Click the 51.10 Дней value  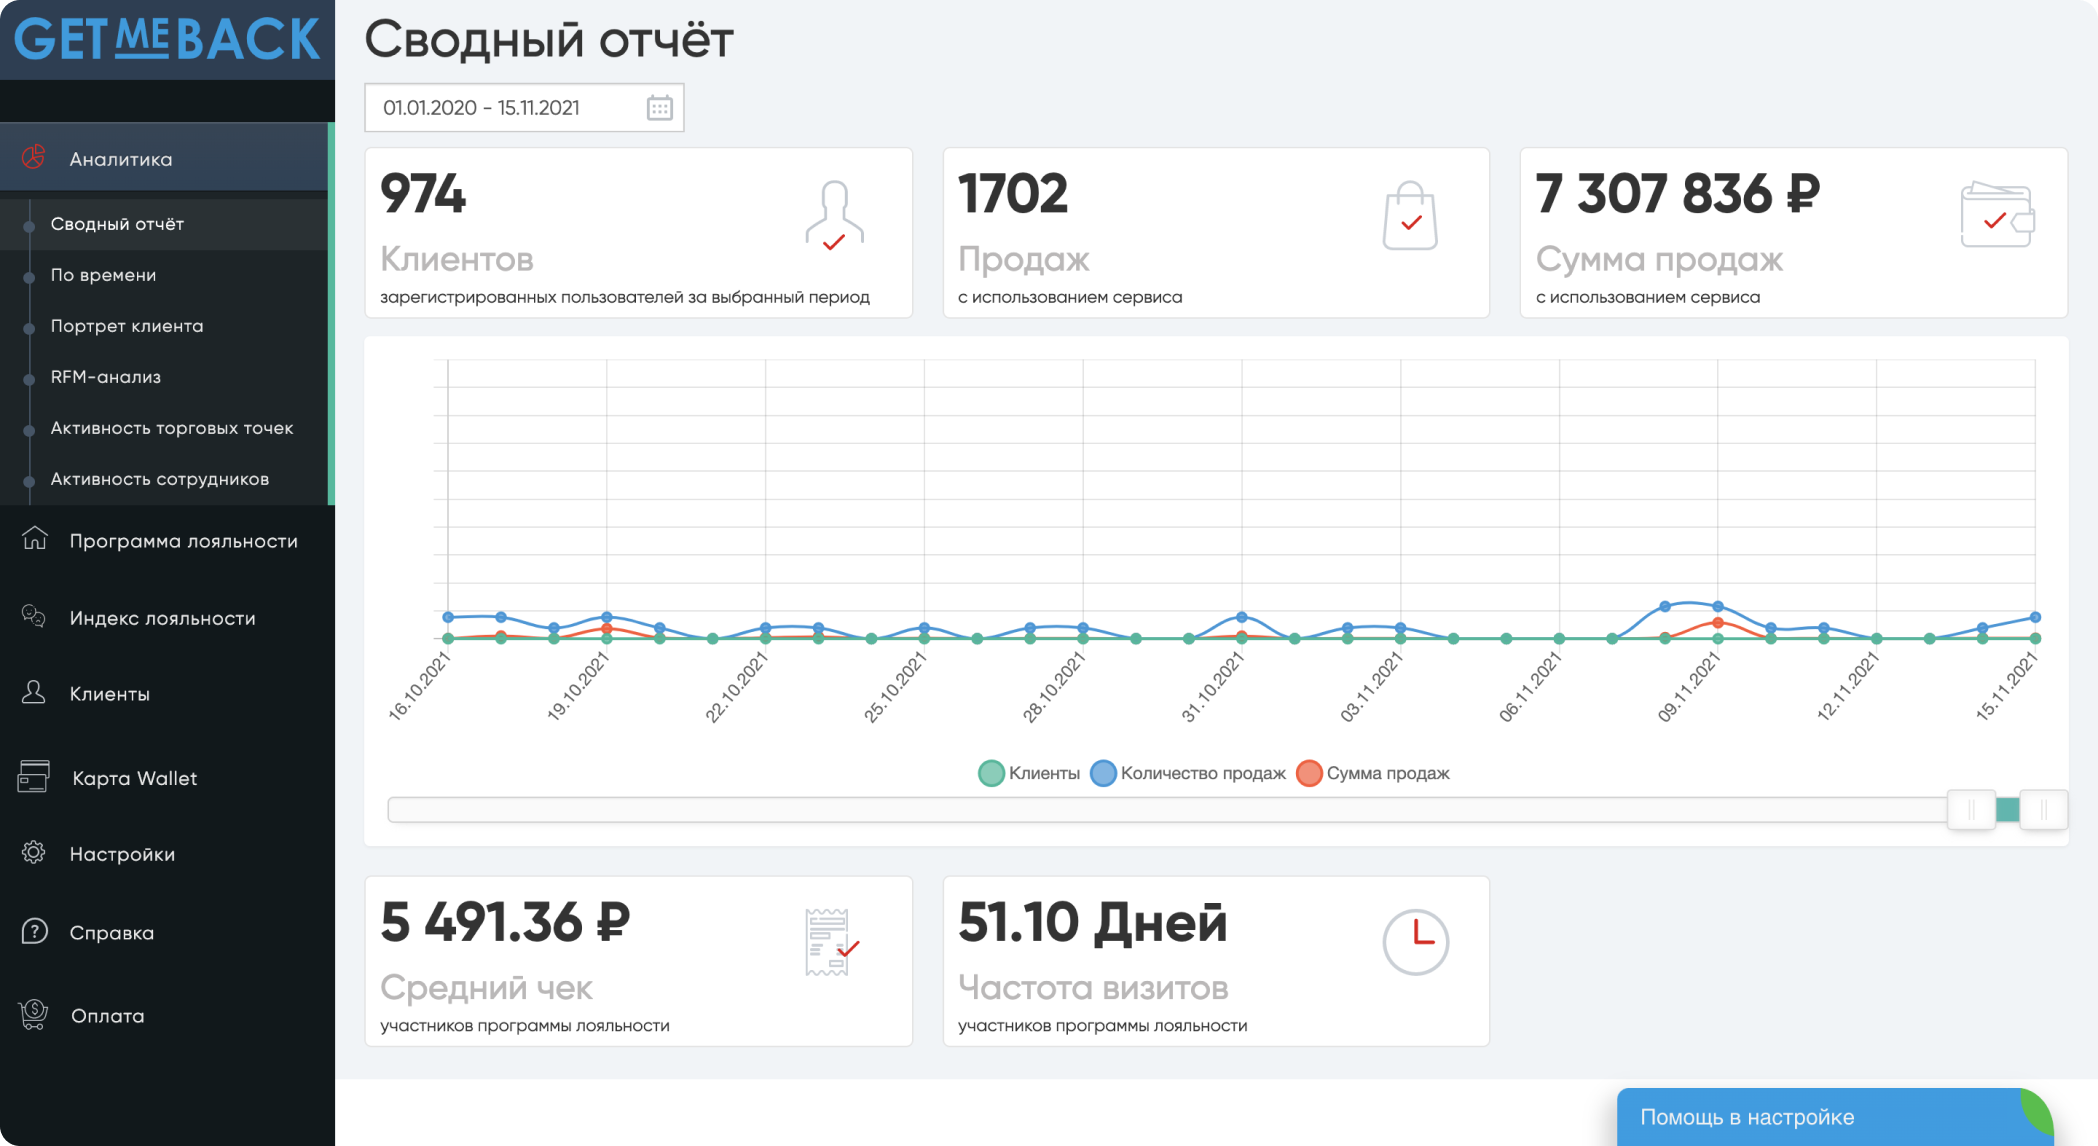point(1092,921)
